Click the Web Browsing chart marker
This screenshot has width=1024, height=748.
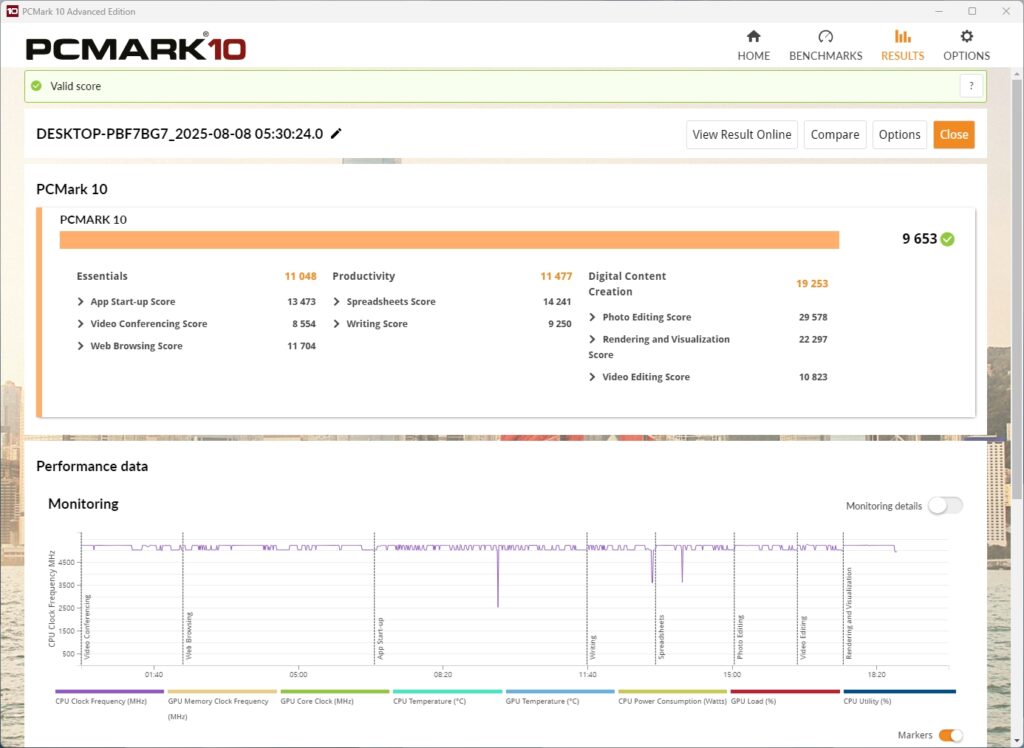click(x=189, y=636)
